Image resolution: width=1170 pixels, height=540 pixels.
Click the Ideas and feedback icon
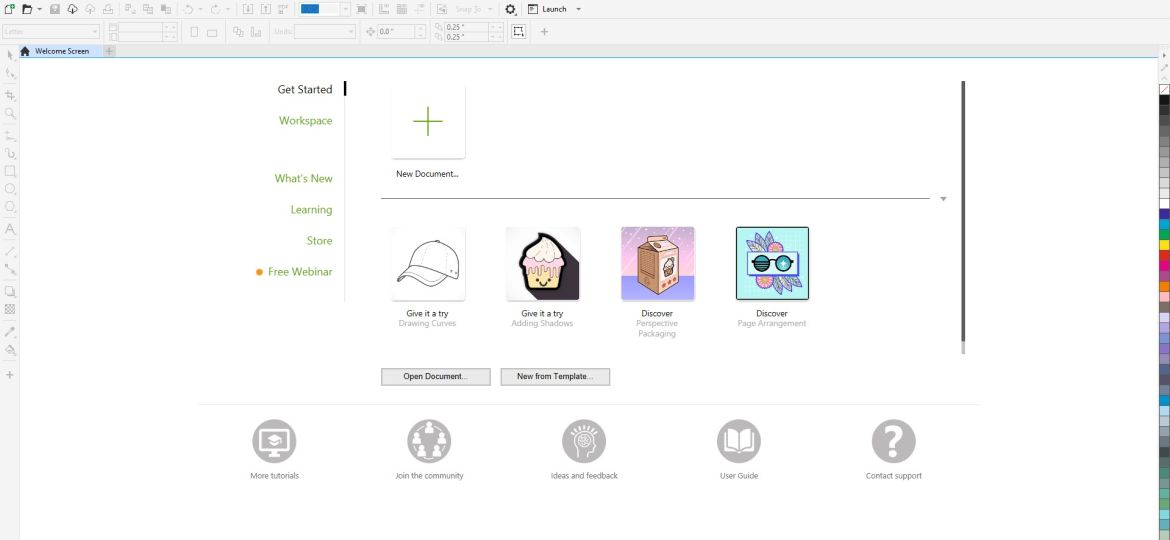tap(584, 440)
